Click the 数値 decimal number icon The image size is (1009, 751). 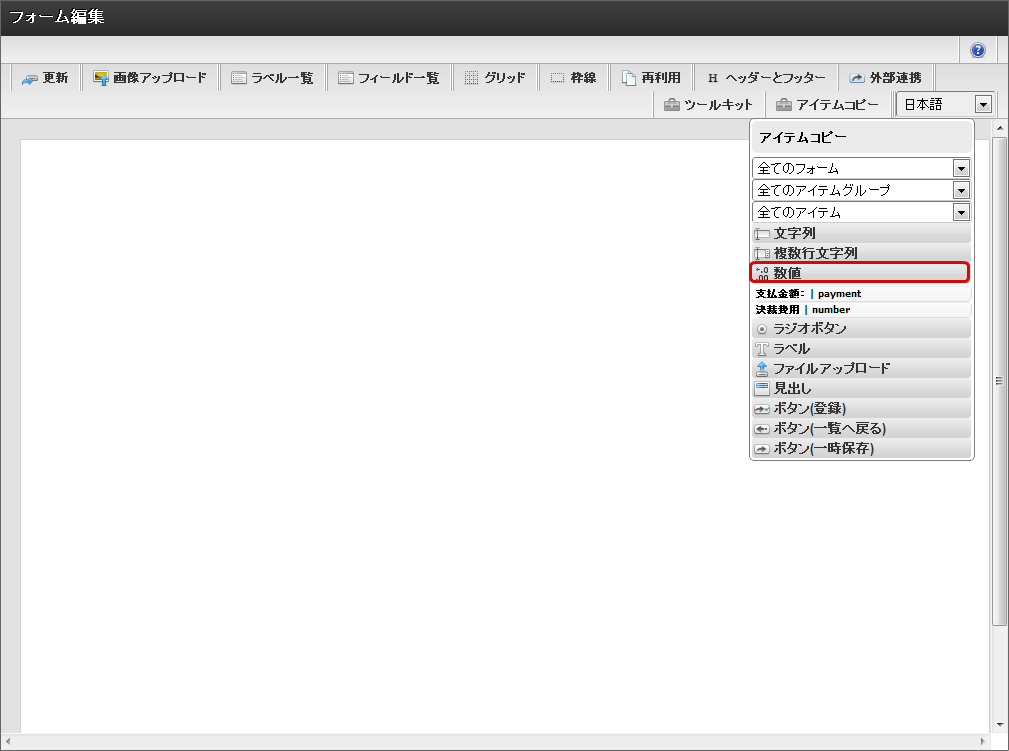click(762, 274)
